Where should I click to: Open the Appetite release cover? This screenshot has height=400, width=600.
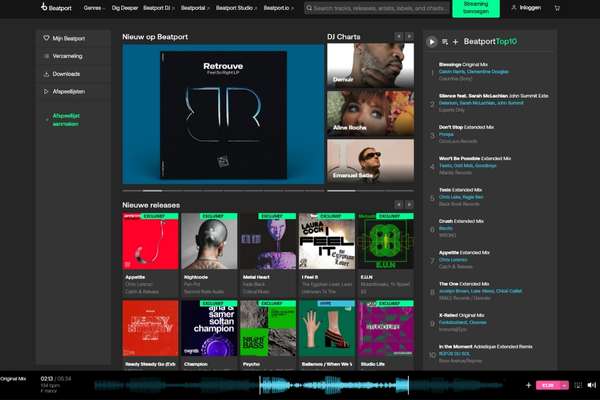150,241
